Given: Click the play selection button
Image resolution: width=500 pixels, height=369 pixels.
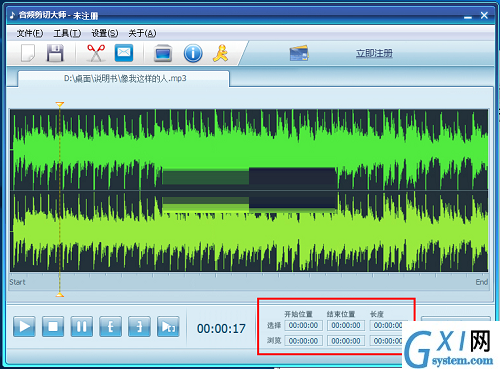Looking at the screenshot, I should coord(168,327).
